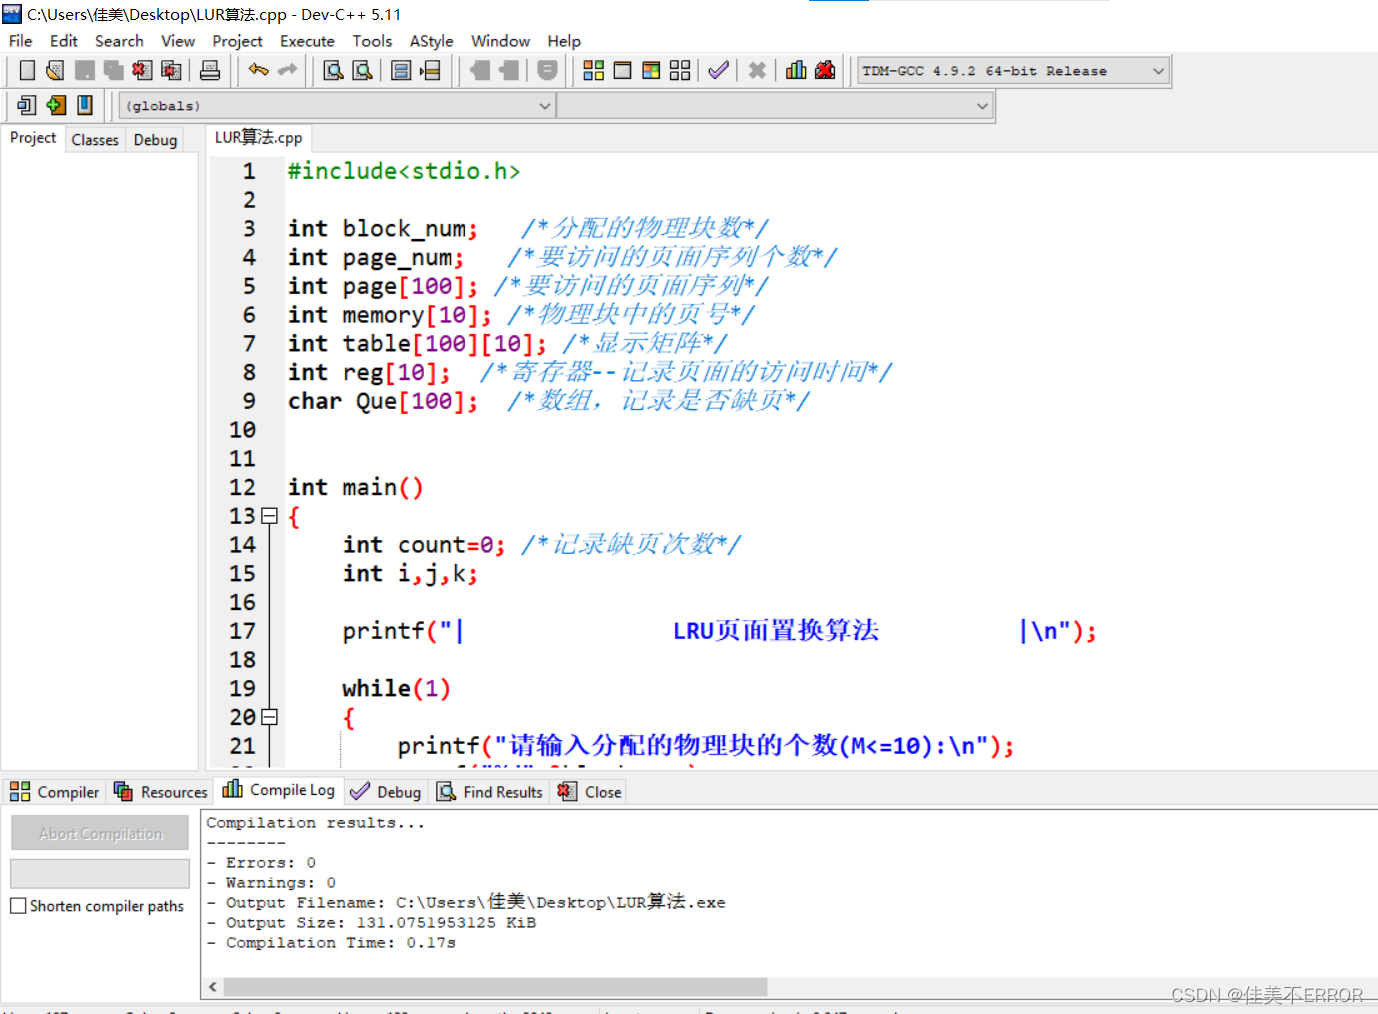
Task: Click the 'int main()' line in the editor
Action: click(x=356, y=487)
